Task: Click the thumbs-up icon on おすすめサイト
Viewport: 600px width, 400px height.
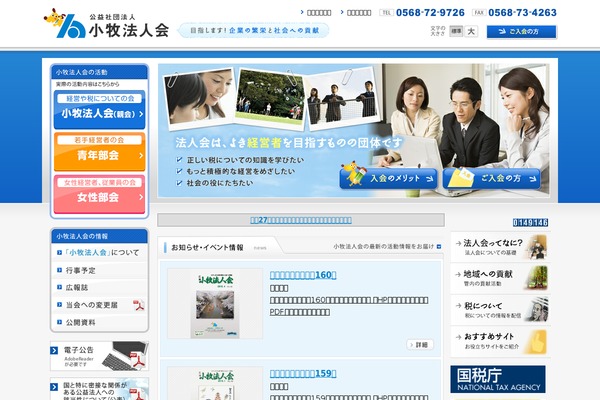Action: 536,342
